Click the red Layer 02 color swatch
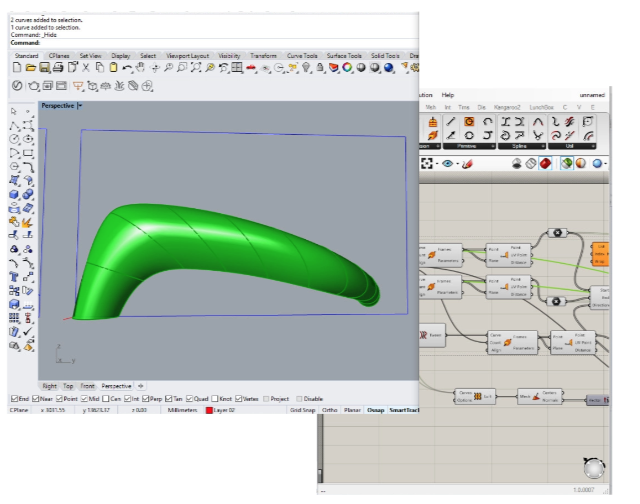640x504 pixels. coord(209,410)
